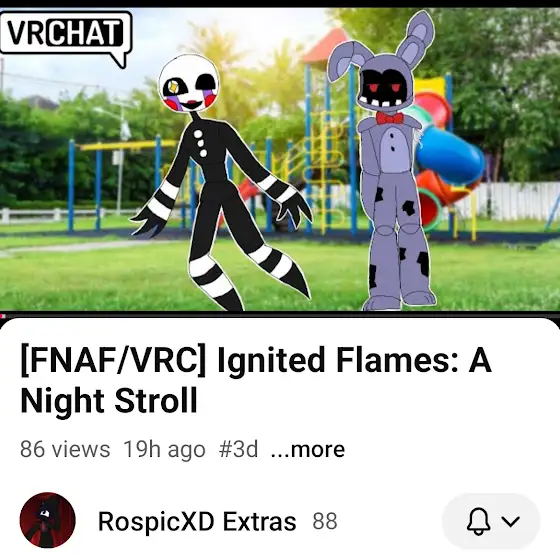The height and width of the screenshot is (560, 560).
Task: Click the 19h ago upload time
Action: tap(164, 449)
